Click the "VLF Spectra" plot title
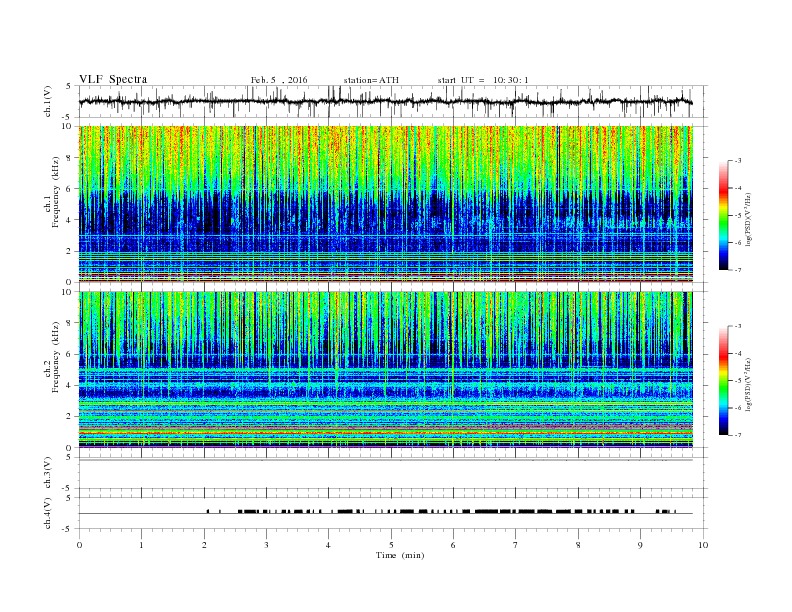Screen dimensions: 792x612 tap(113, 79)
